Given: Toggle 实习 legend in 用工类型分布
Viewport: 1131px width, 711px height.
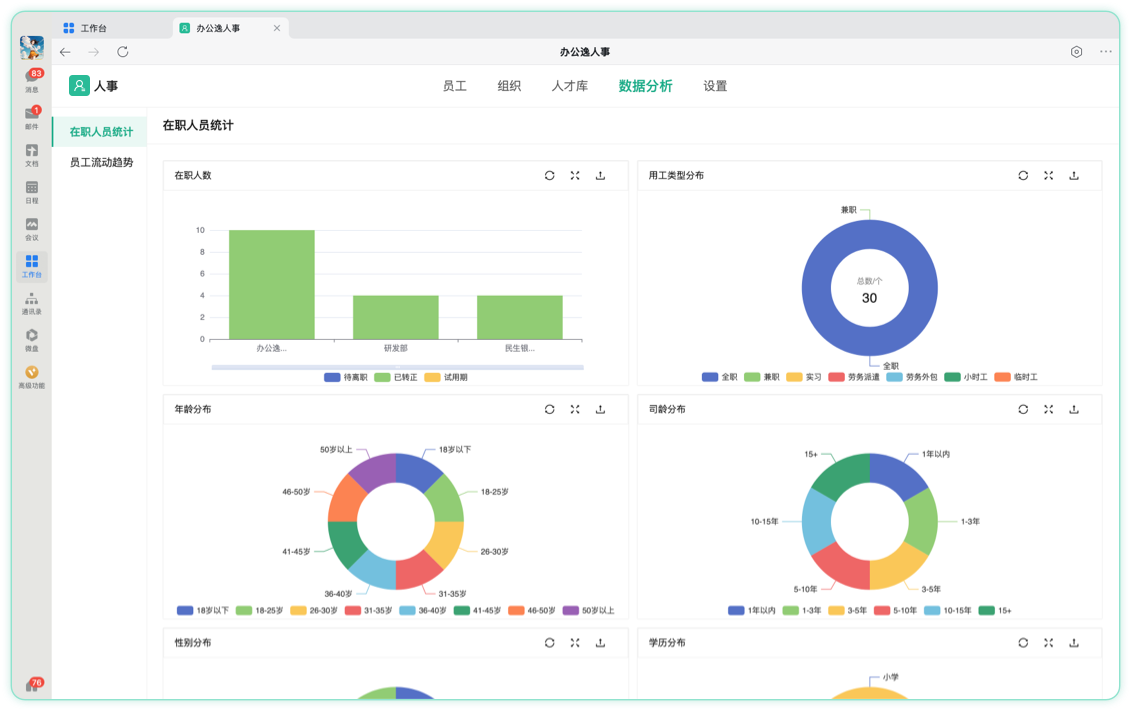Looking at the screenshot, I should [x=804, y=377].
